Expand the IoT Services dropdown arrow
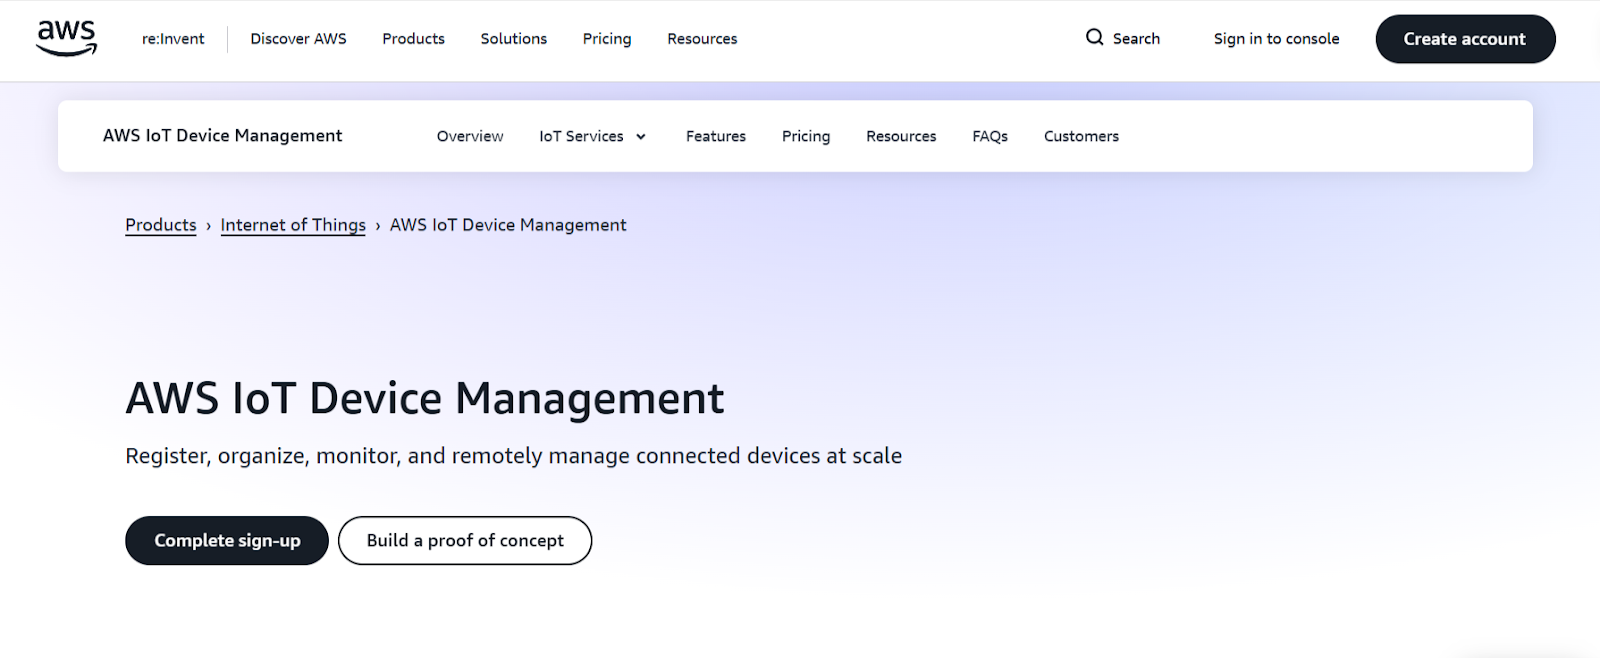 (x=641, y=137)
